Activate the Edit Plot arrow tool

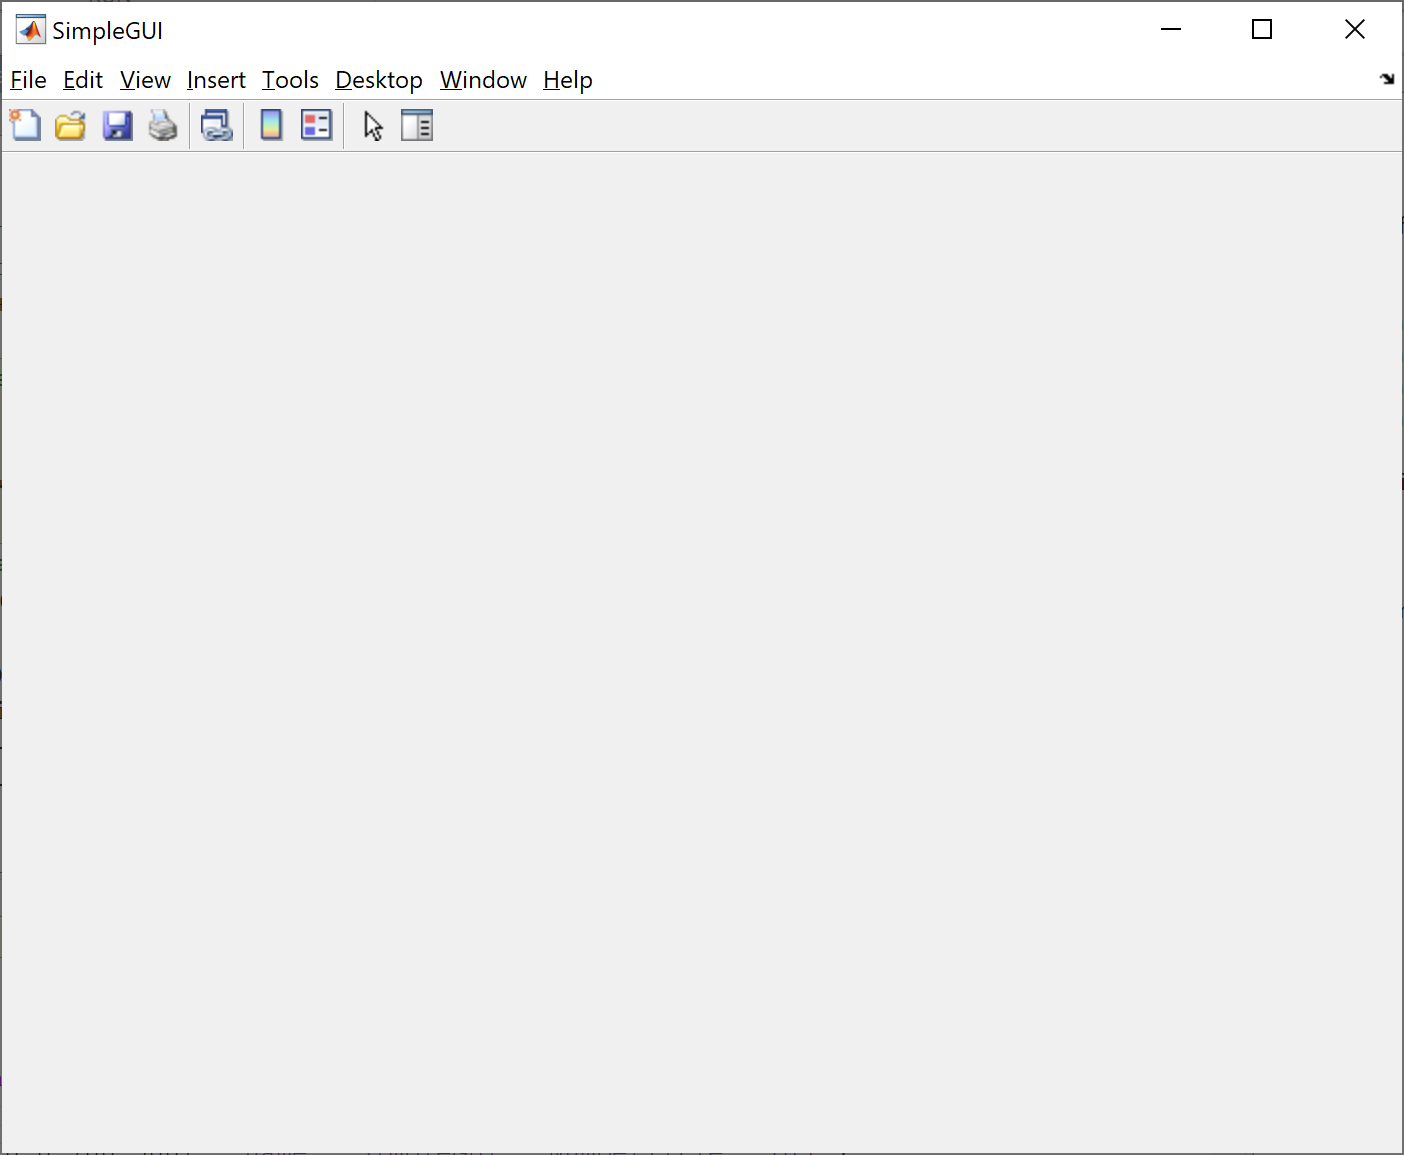[x=373, y=126]
